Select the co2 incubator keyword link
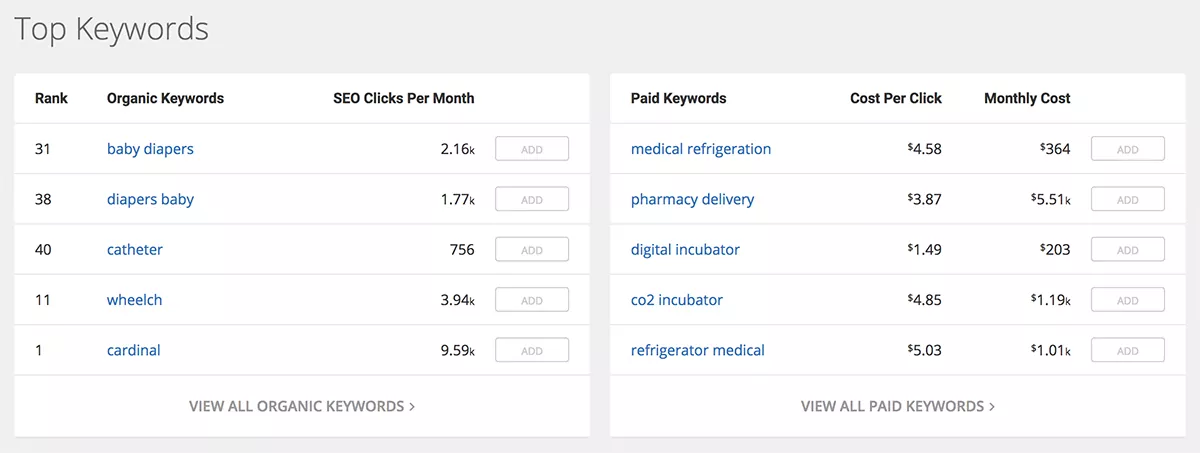The width and height of the screenshot is (1200, 453). [677, 300]
